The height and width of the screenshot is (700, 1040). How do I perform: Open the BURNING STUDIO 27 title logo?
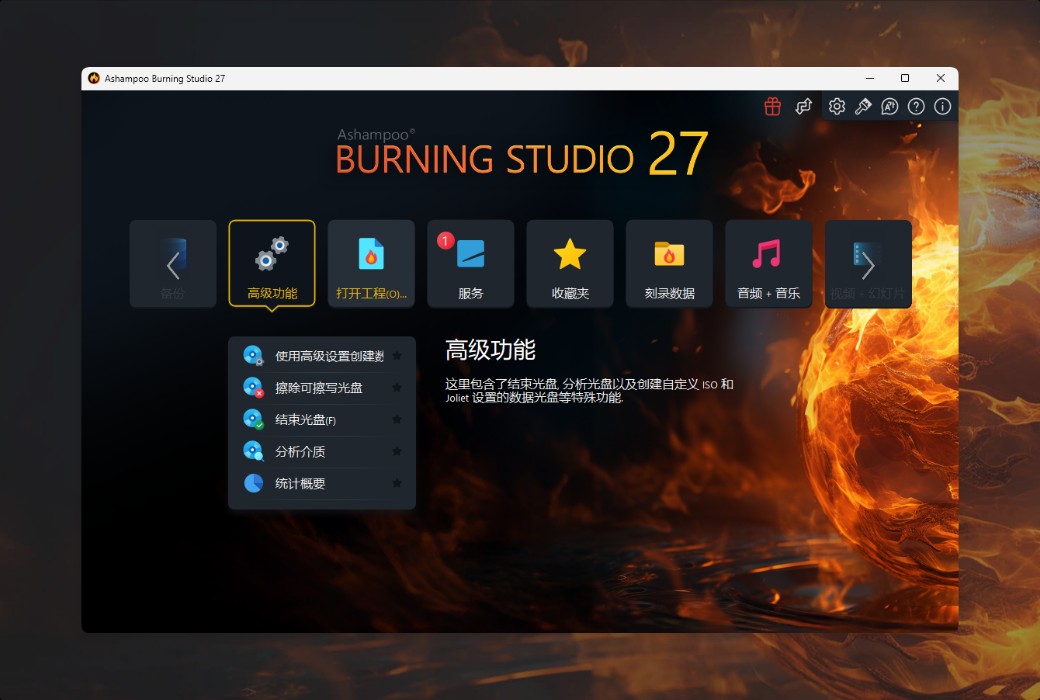[x=520, y=156]
